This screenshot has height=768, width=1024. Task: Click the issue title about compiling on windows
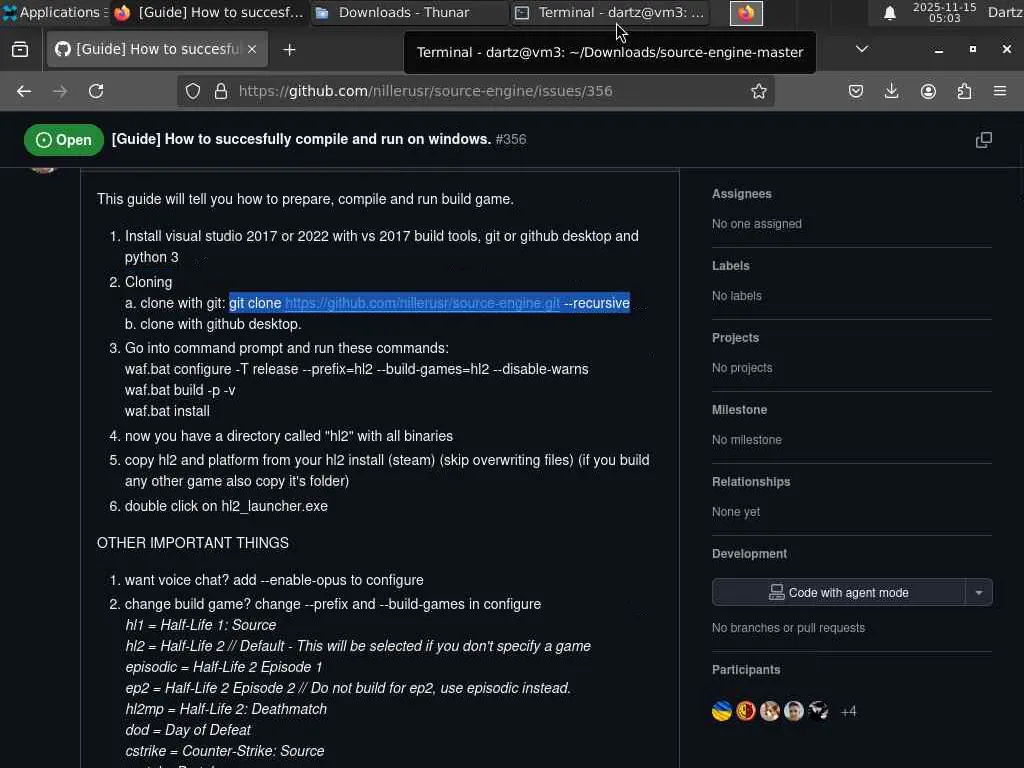pyautogui.click(x=301, y=139)
